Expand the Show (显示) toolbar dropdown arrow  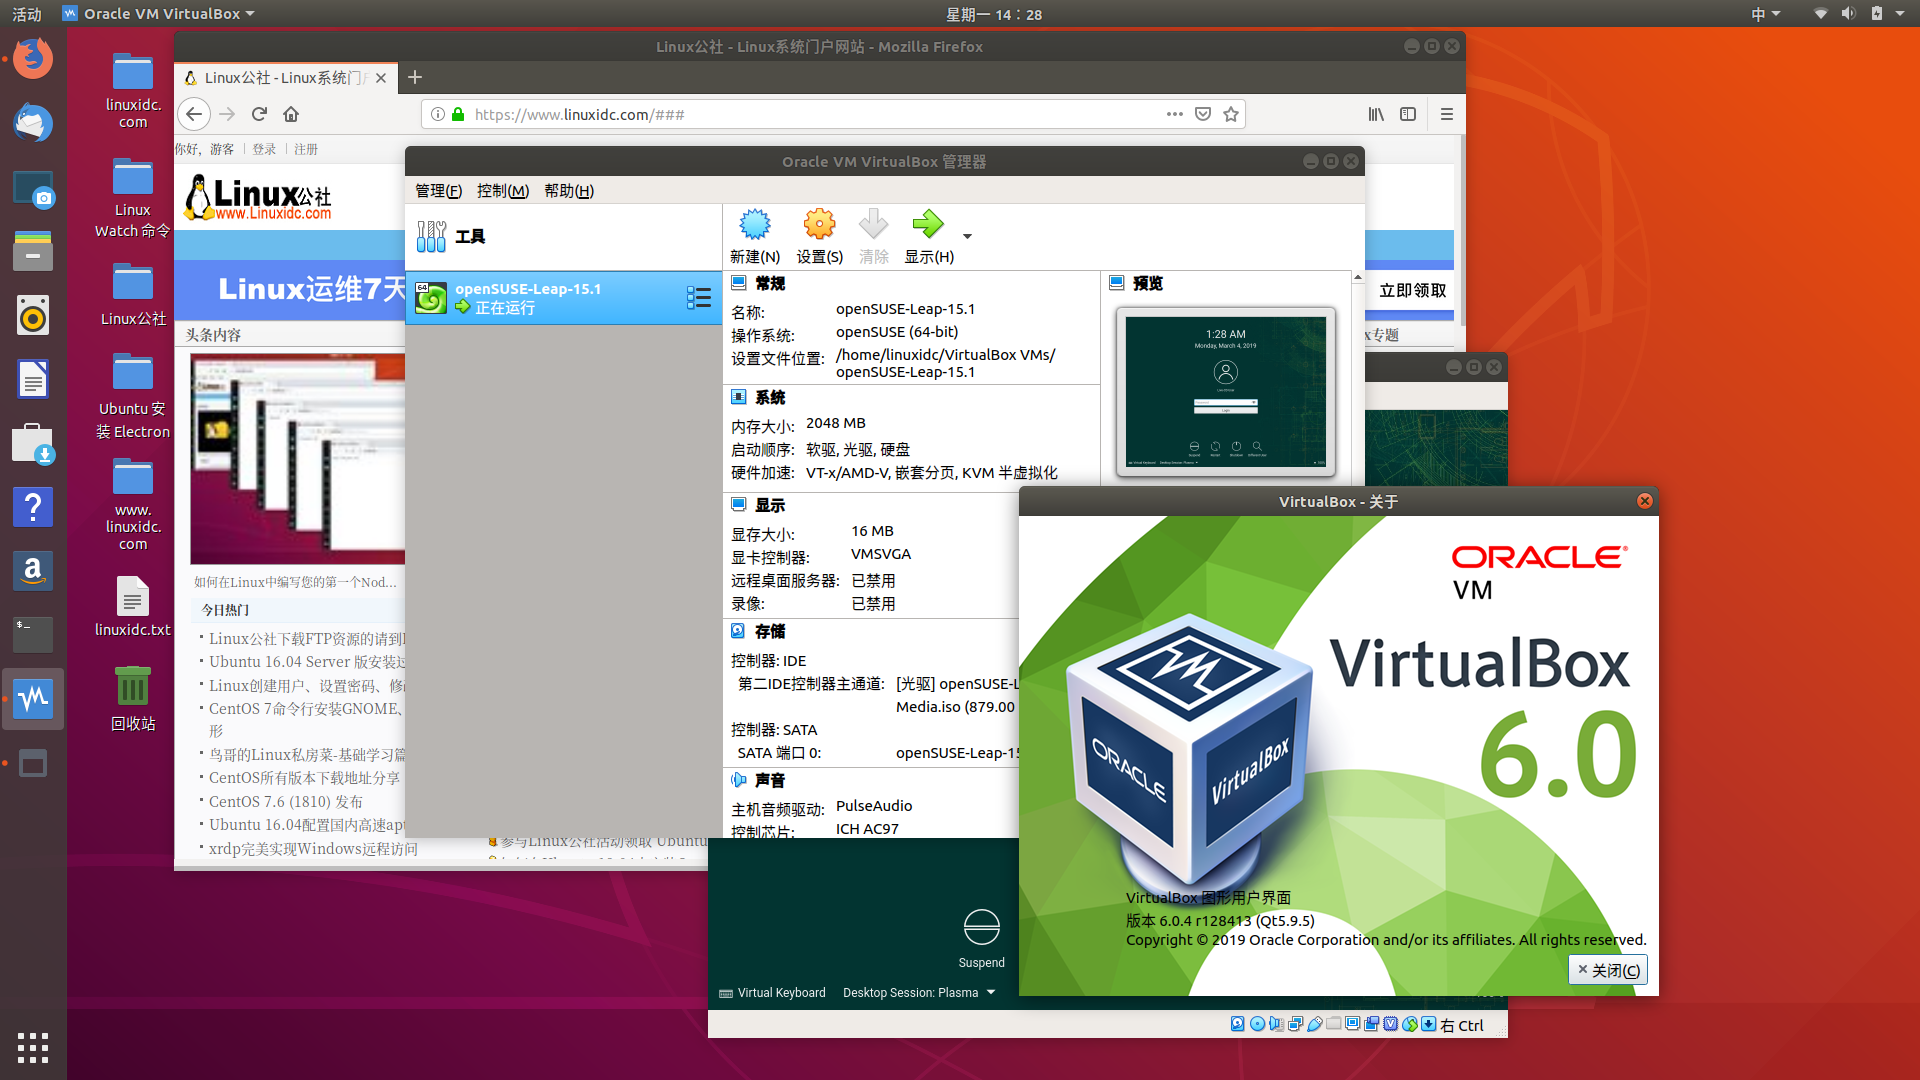[x=967, y=237]
